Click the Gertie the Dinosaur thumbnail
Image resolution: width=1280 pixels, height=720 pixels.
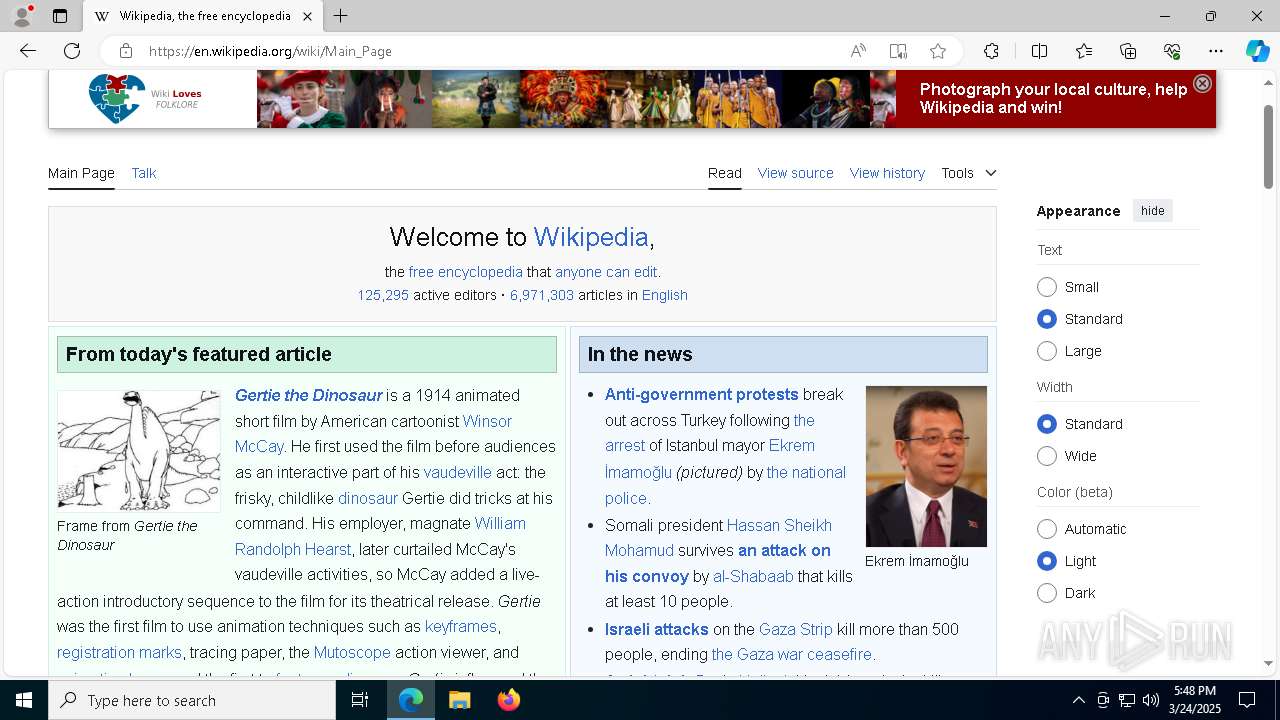point(139,451)
